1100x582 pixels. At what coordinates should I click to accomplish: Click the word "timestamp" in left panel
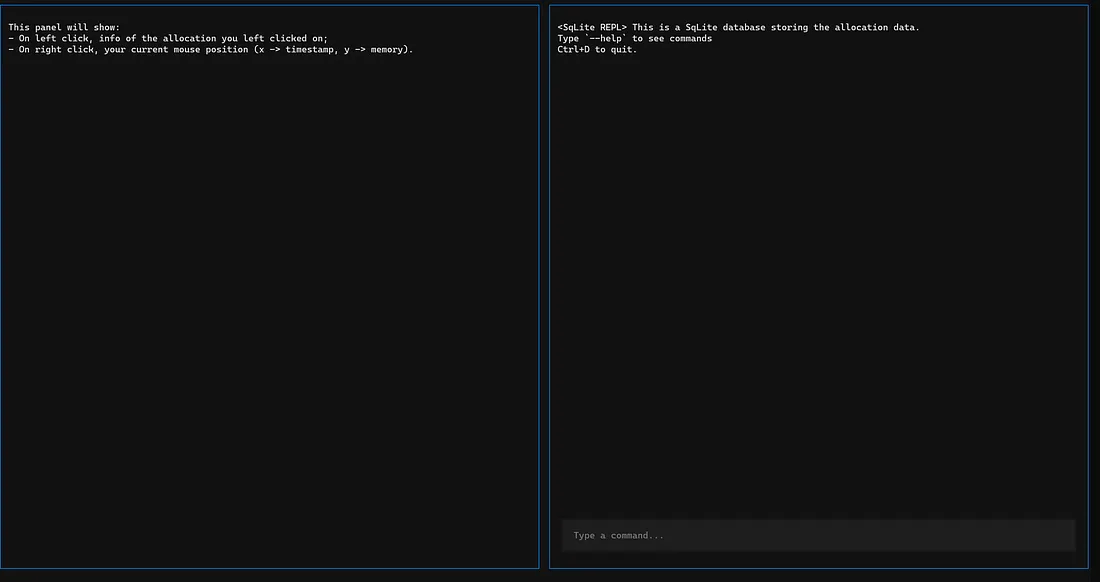309,49
